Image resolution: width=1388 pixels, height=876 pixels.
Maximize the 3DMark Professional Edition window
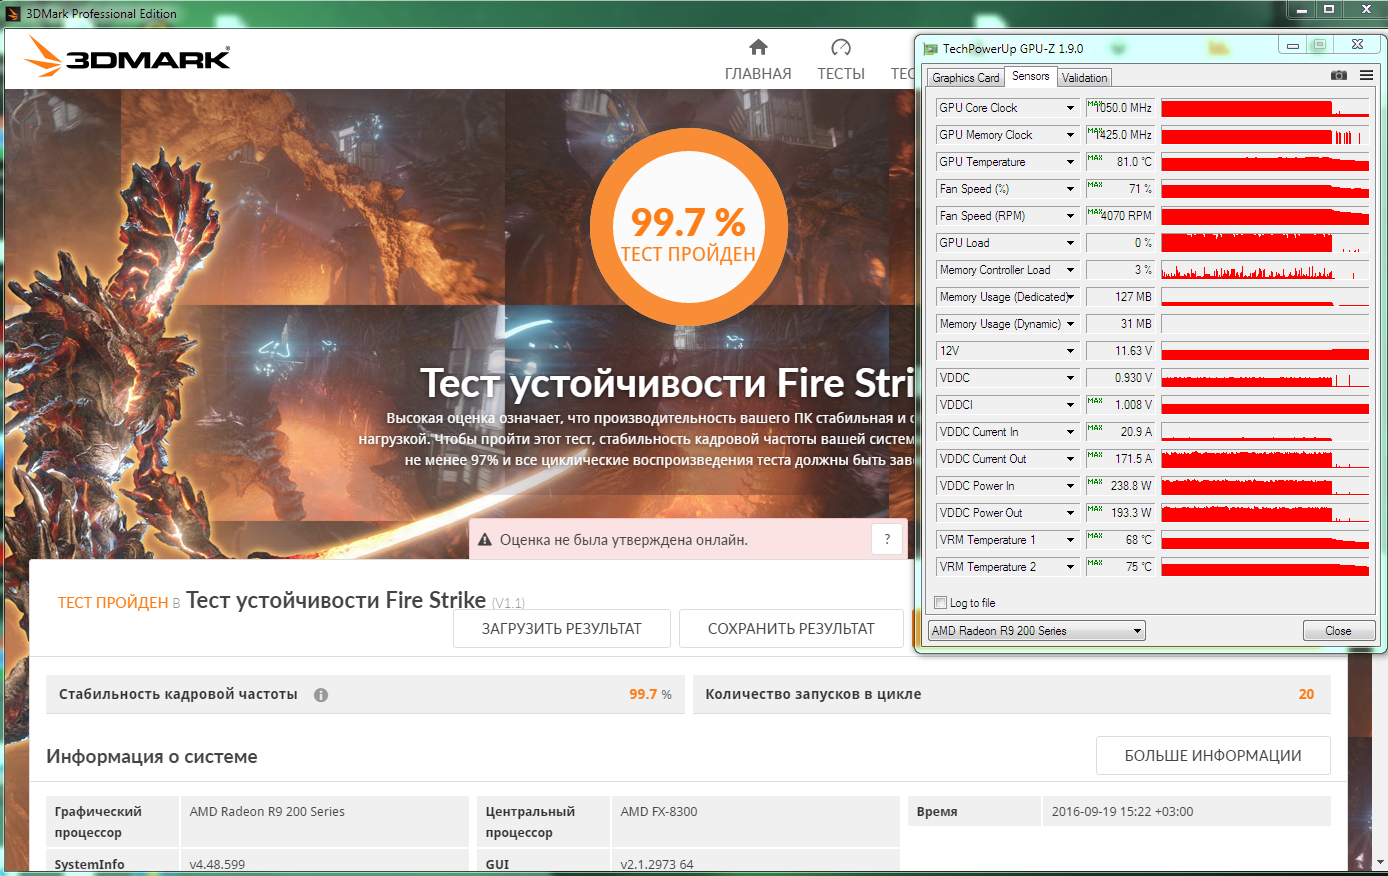tap(1329, 10)
